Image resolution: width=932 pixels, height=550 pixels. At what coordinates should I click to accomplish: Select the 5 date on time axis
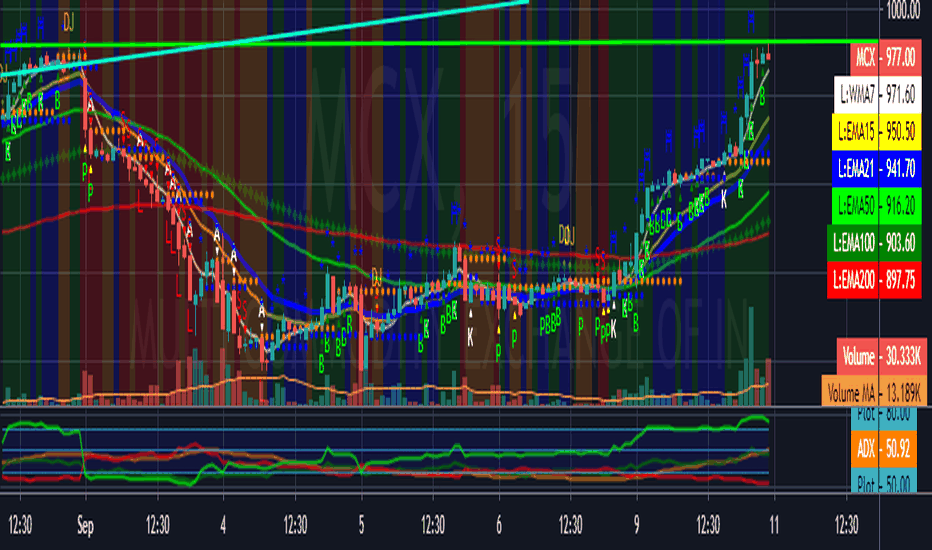click(361, 526)
